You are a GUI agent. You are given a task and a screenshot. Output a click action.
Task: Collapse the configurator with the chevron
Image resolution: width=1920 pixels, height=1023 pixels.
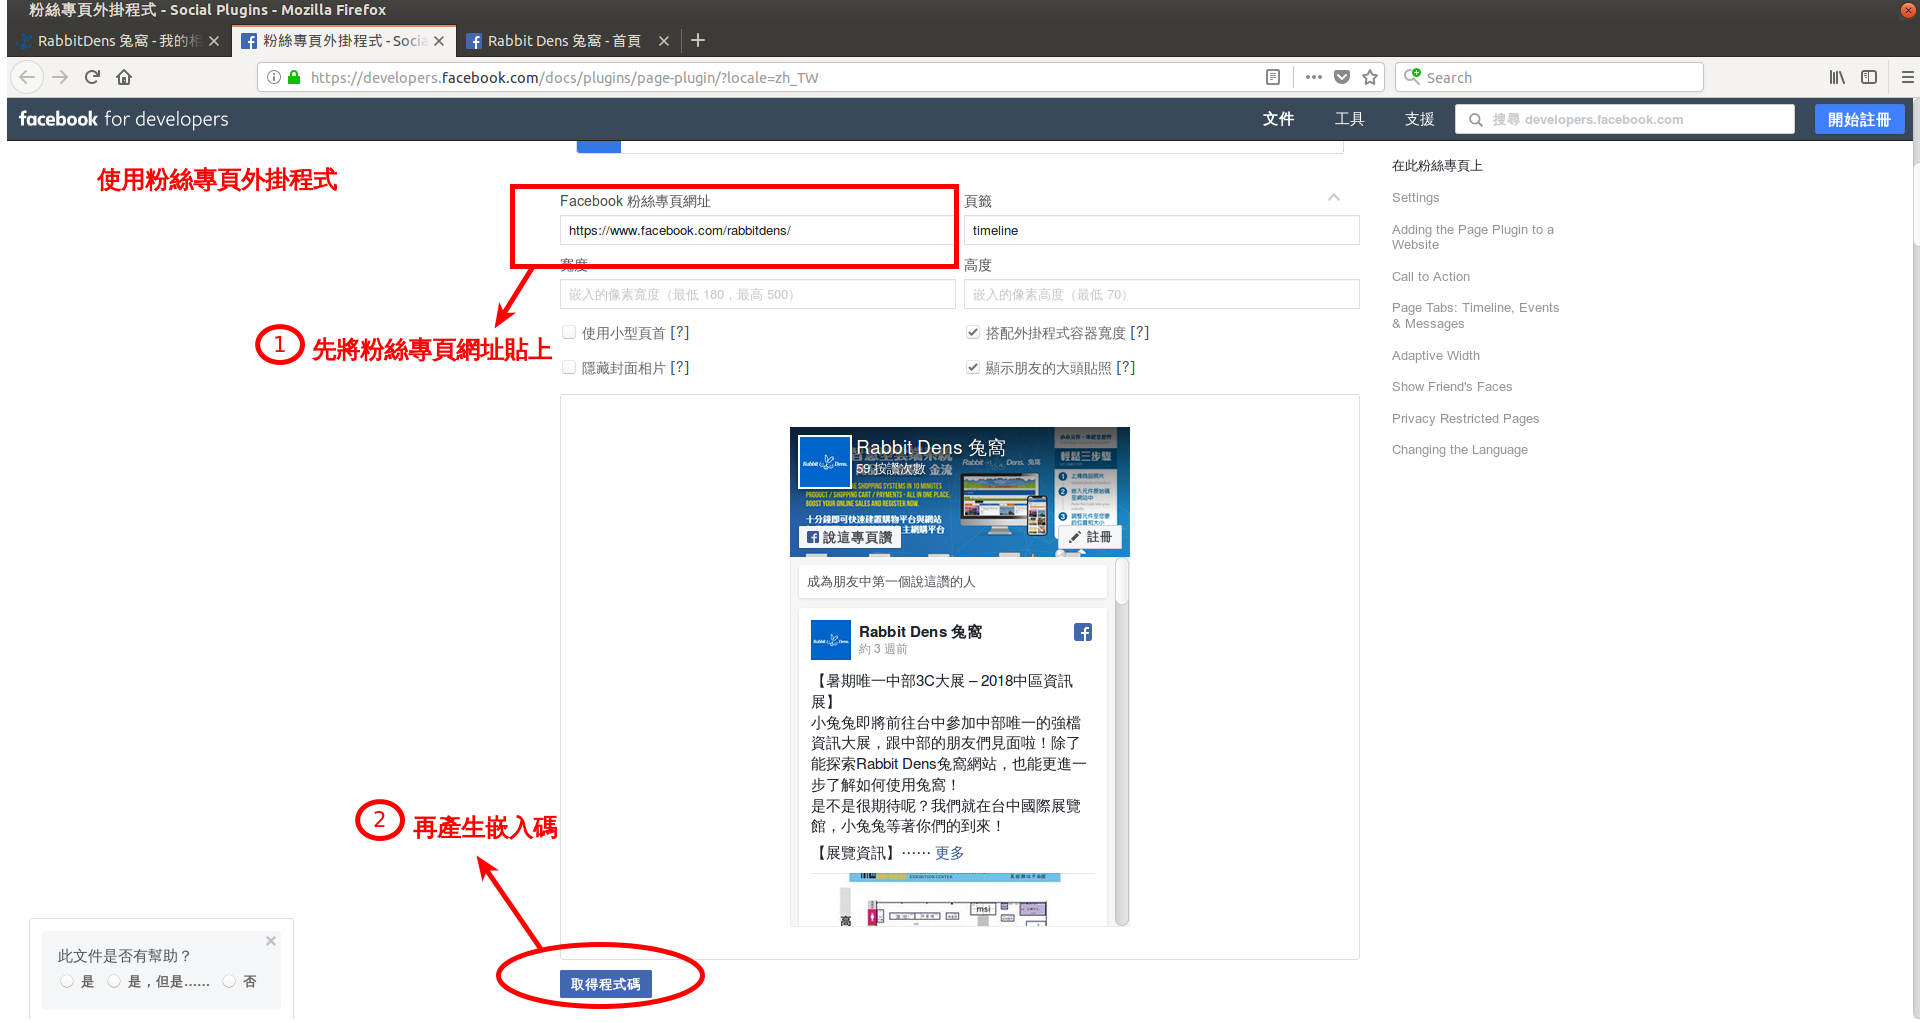(x=1334, y=197)
